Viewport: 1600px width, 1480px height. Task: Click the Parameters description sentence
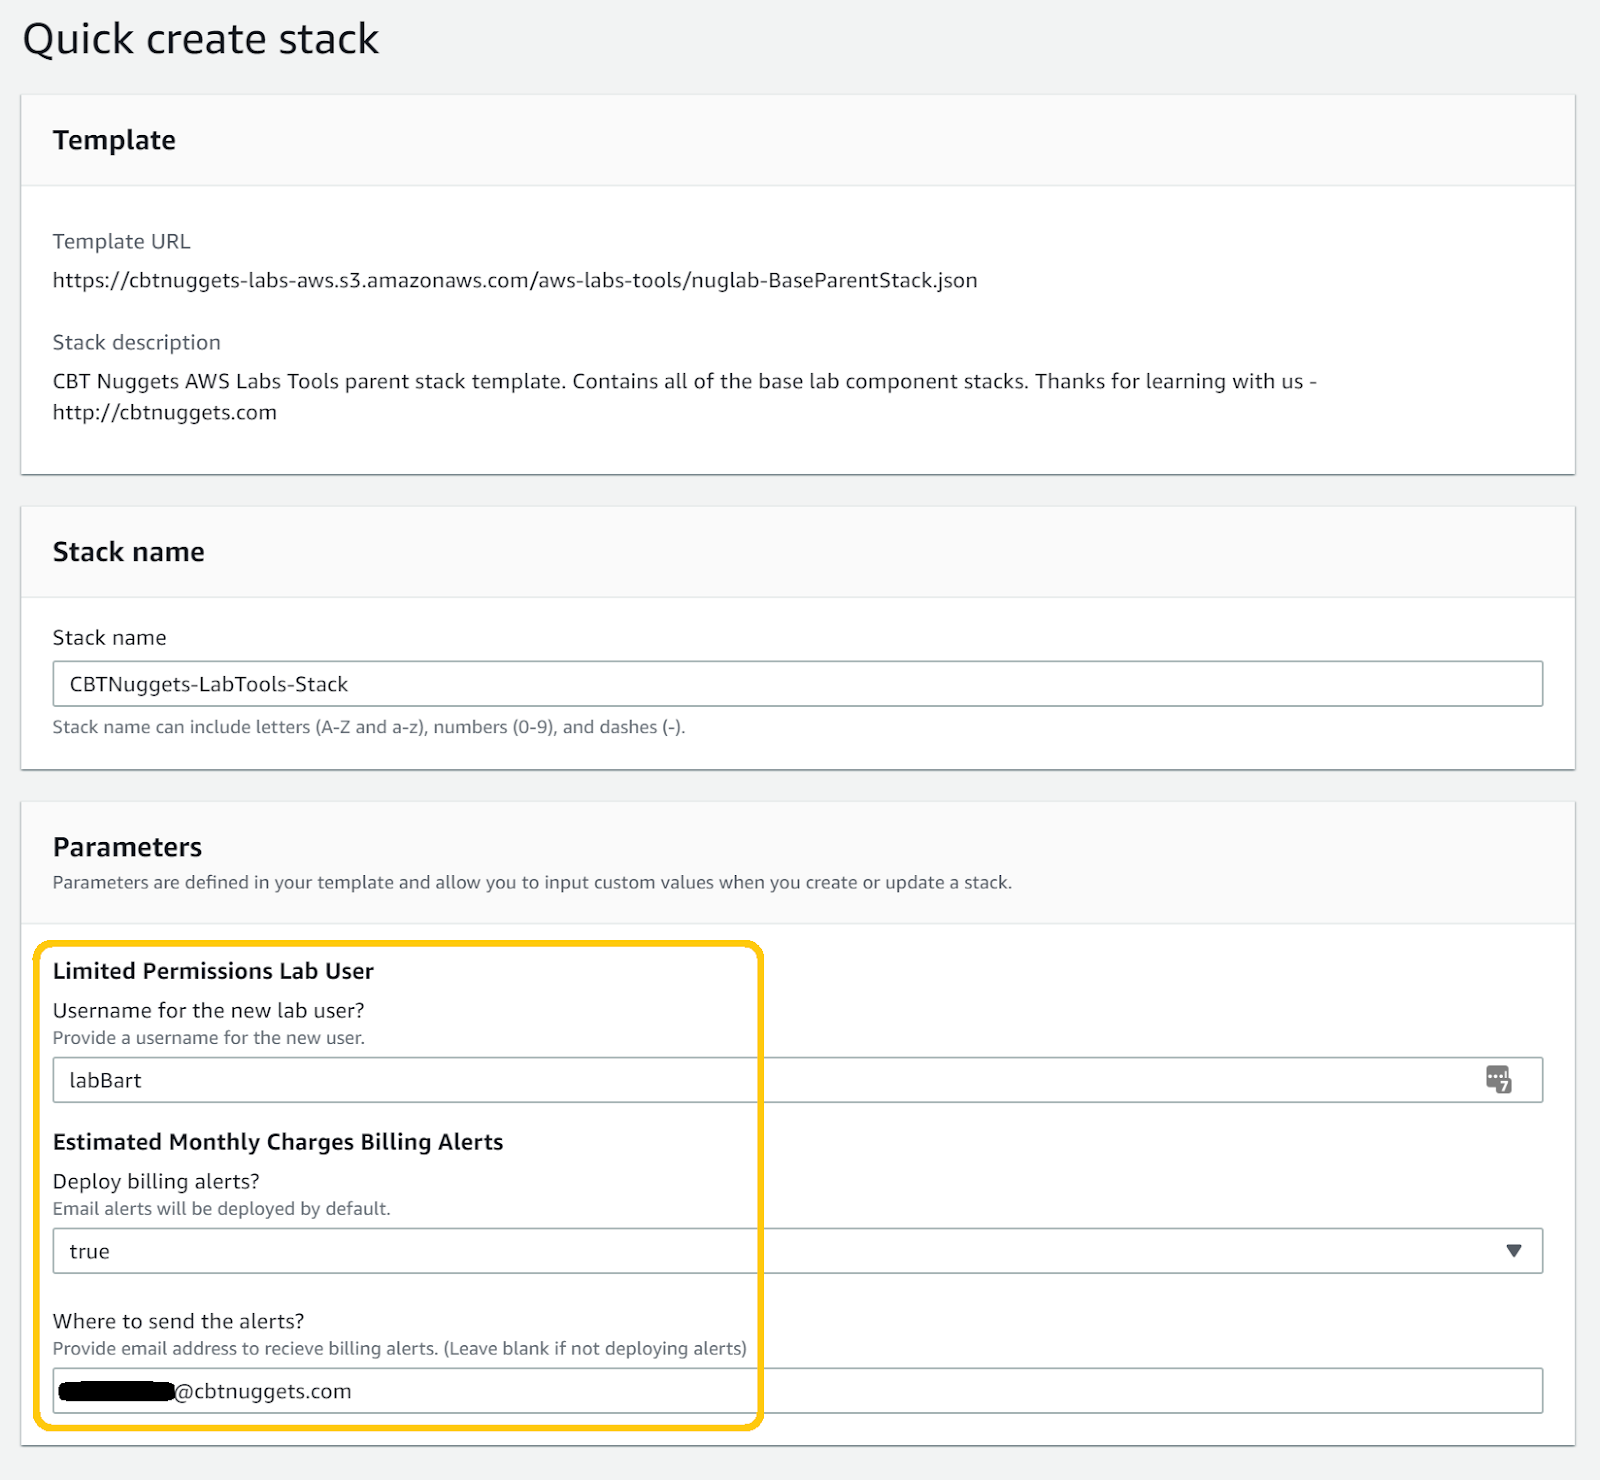(x=532, y=883)
